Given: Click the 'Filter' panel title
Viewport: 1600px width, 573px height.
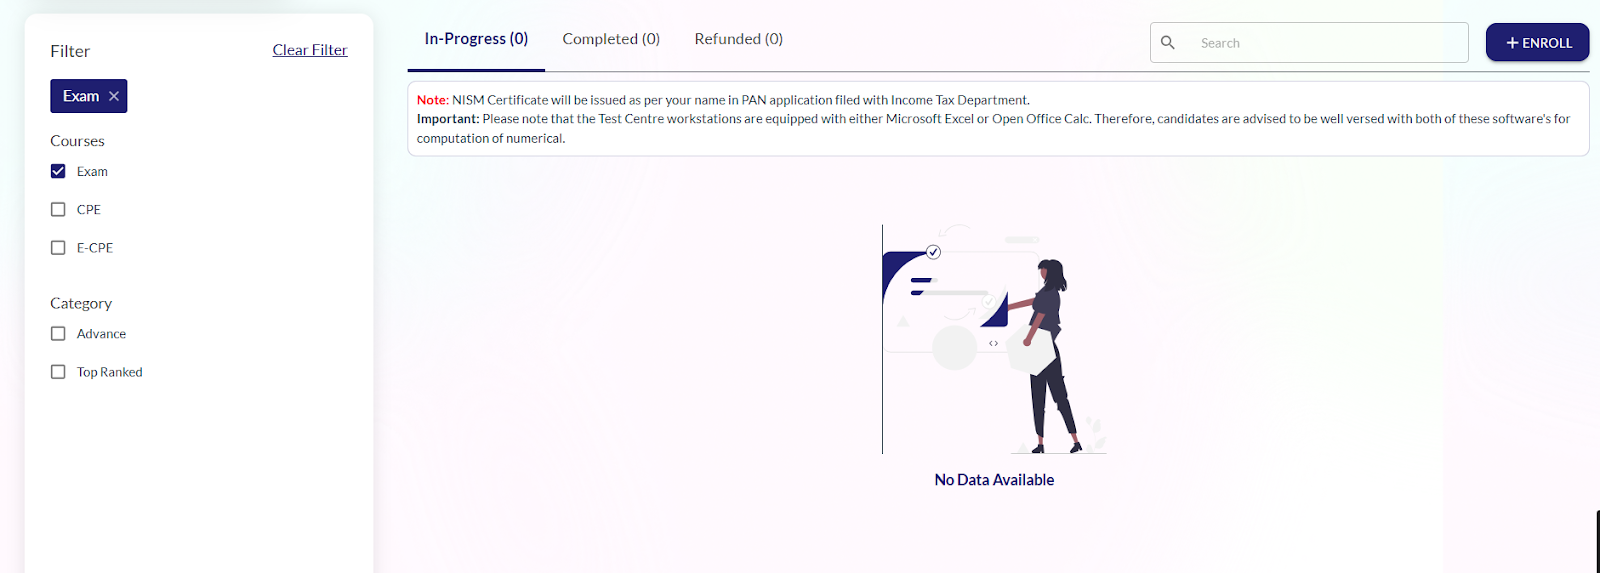Looking at the screenshot, I should (x=70, y=51).
